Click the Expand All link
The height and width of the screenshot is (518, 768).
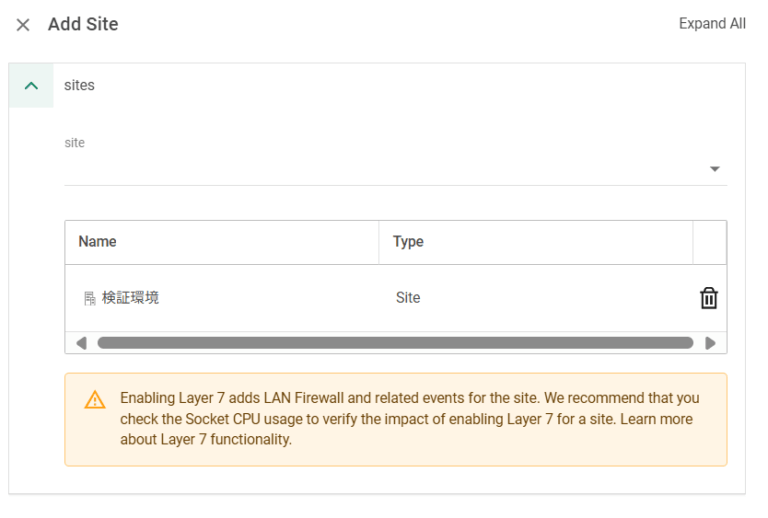[712, 24]
